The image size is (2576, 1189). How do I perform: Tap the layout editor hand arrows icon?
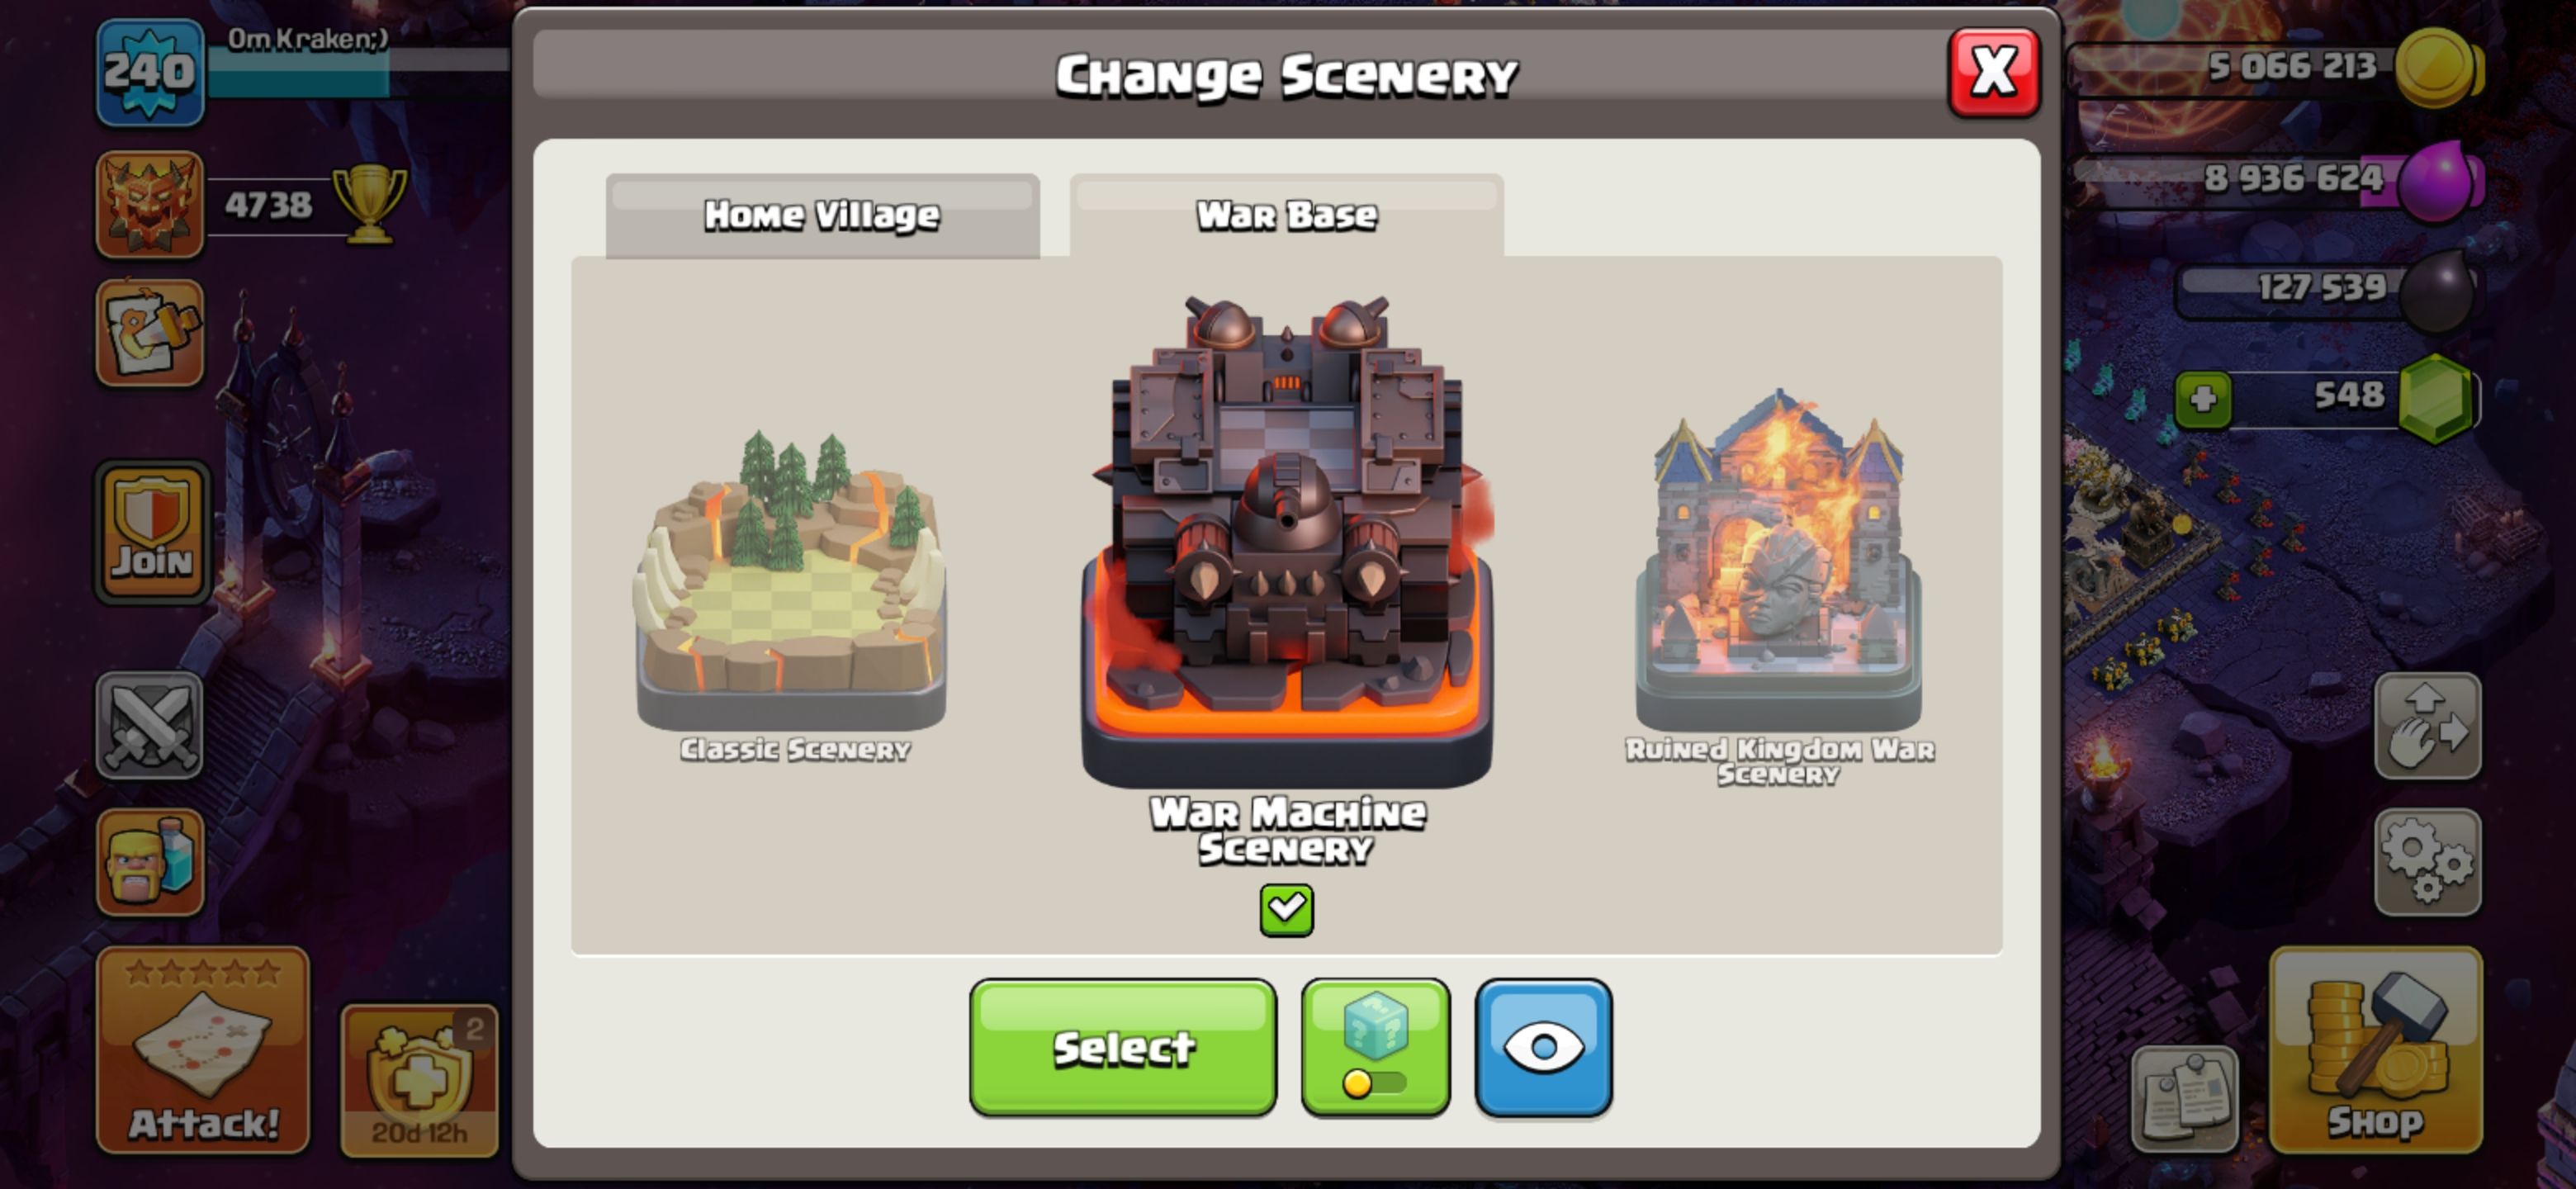[x=2427, y=725]
